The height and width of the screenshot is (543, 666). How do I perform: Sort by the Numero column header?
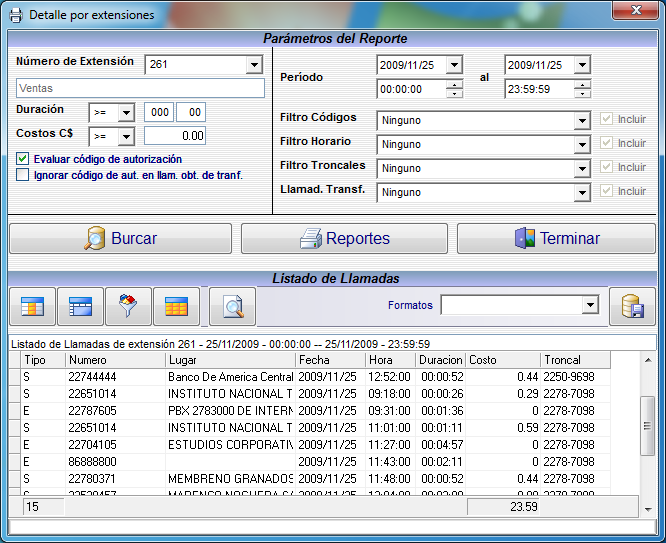(115, 360)
